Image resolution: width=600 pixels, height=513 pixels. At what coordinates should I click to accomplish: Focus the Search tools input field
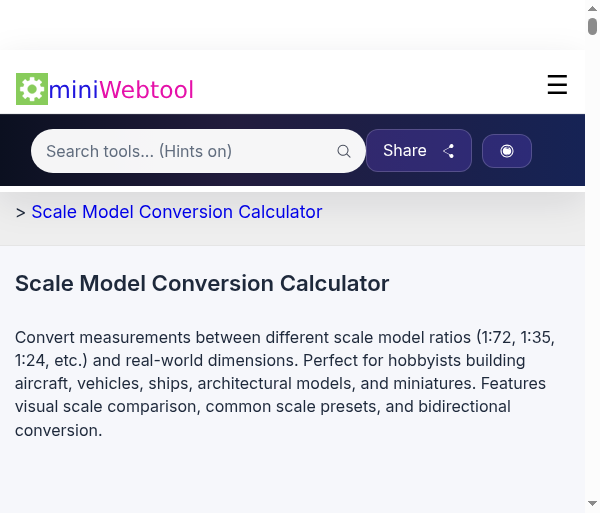[185, 151]
